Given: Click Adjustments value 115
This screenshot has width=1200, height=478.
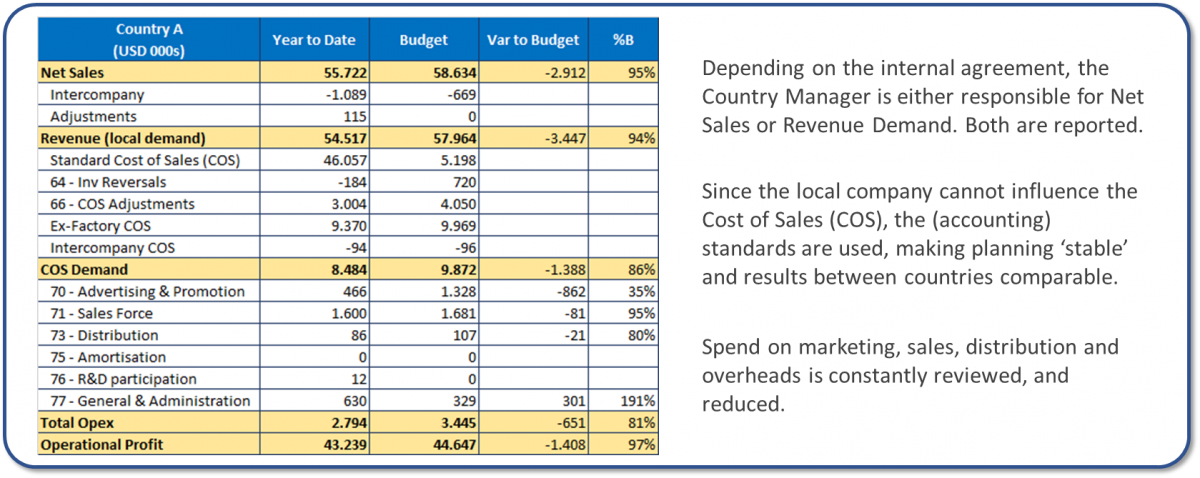Looking at the screenshot, I should pos(355,117).
